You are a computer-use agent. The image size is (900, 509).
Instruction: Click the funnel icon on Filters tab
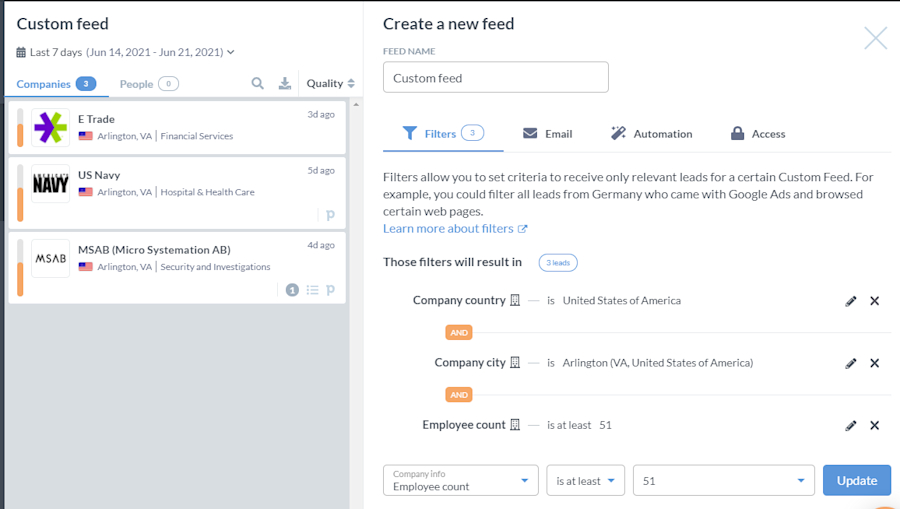[x=409, y=133]
